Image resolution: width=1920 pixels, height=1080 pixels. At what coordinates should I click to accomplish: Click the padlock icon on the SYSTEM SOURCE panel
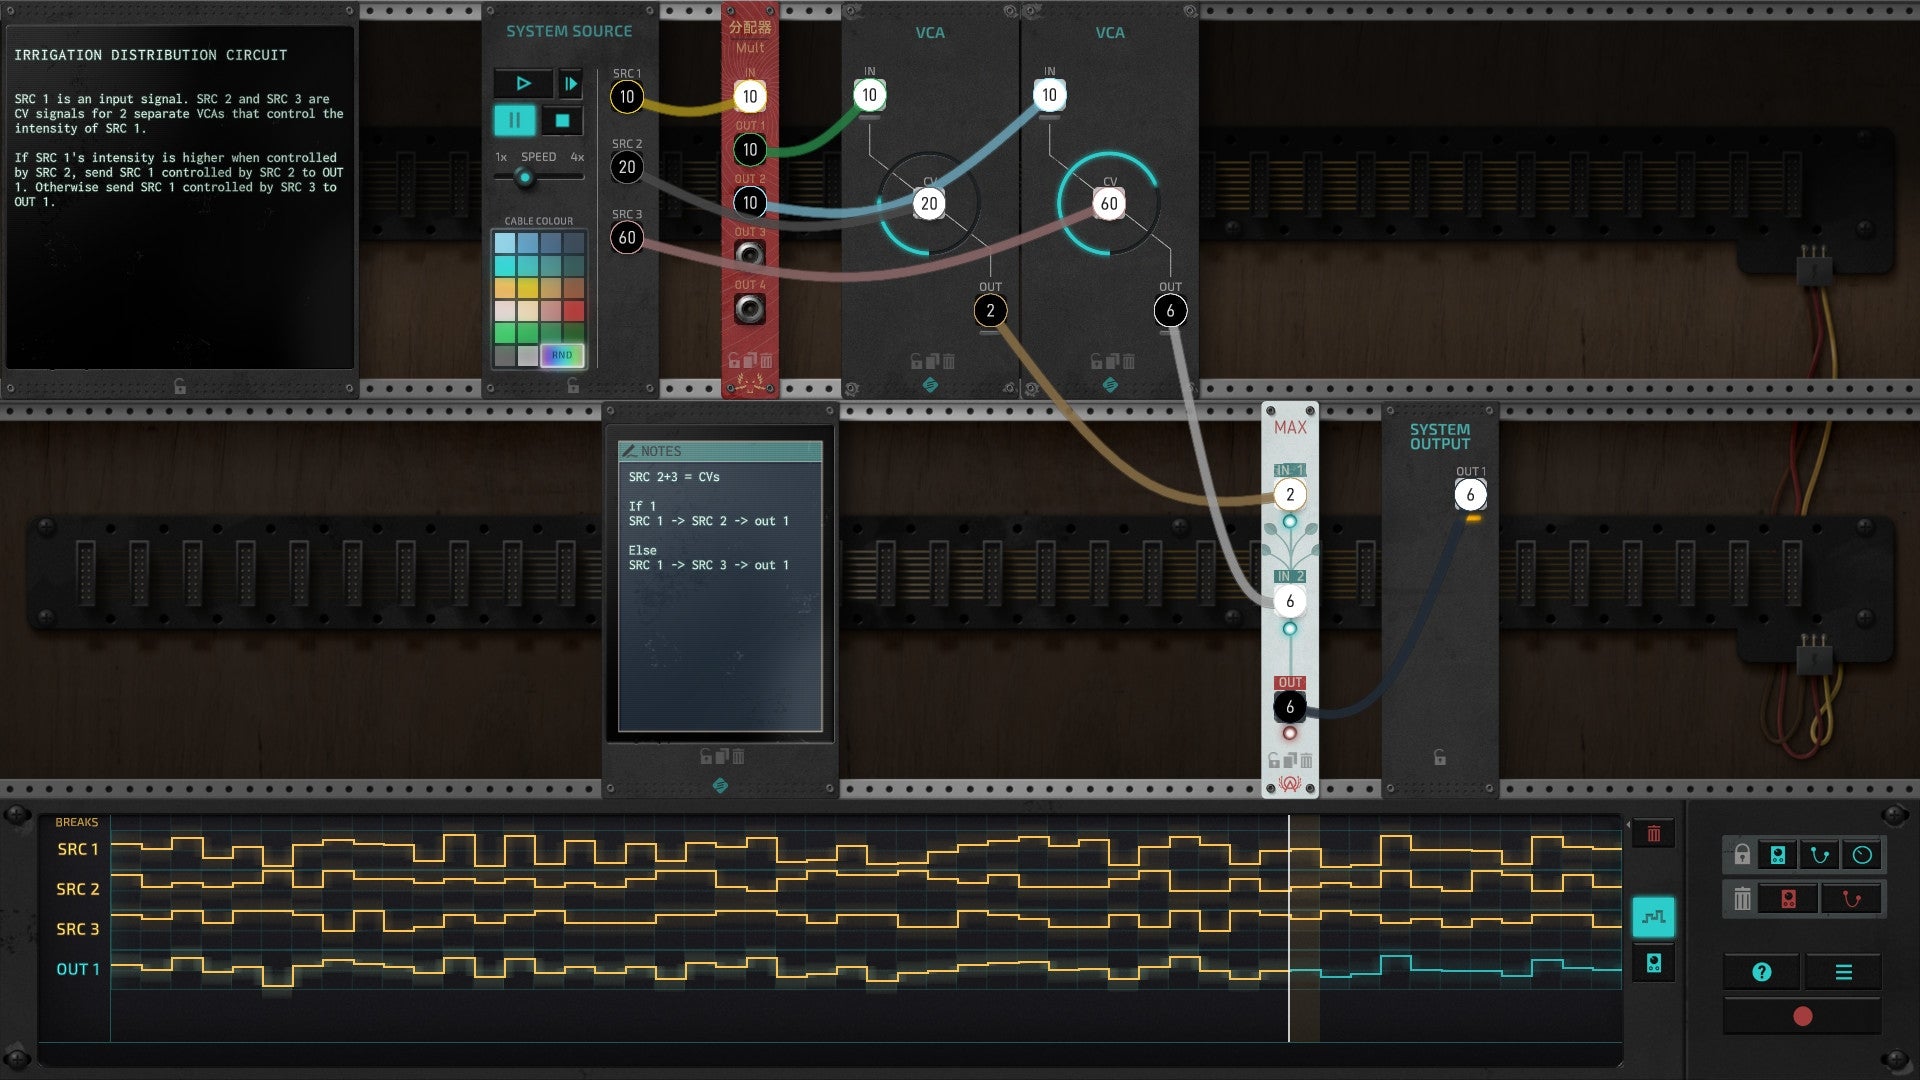click(573, 387)
